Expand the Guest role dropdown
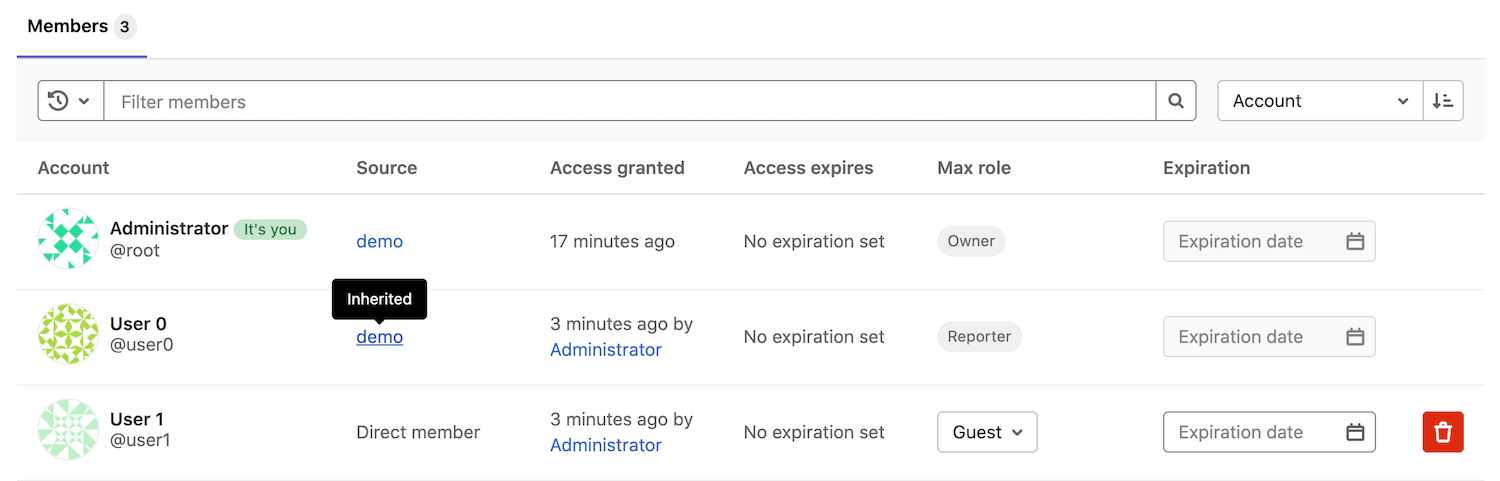The height and width of the screenshot is (481, 1500). coord(987,432)
